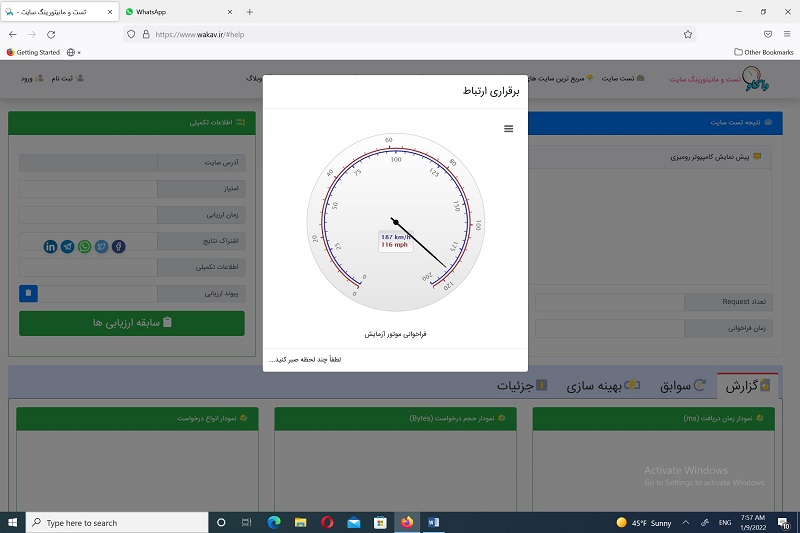The width and height of the screenshot is (800, 533).
Task: Open the Firefox application menu
Action: (787, 33)
